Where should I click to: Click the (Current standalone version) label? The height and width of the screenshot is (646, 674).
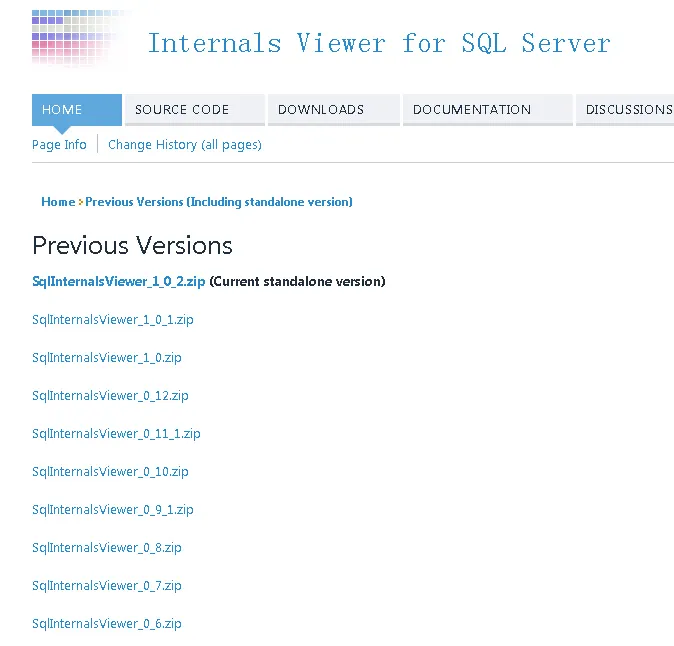coord(297,282)
